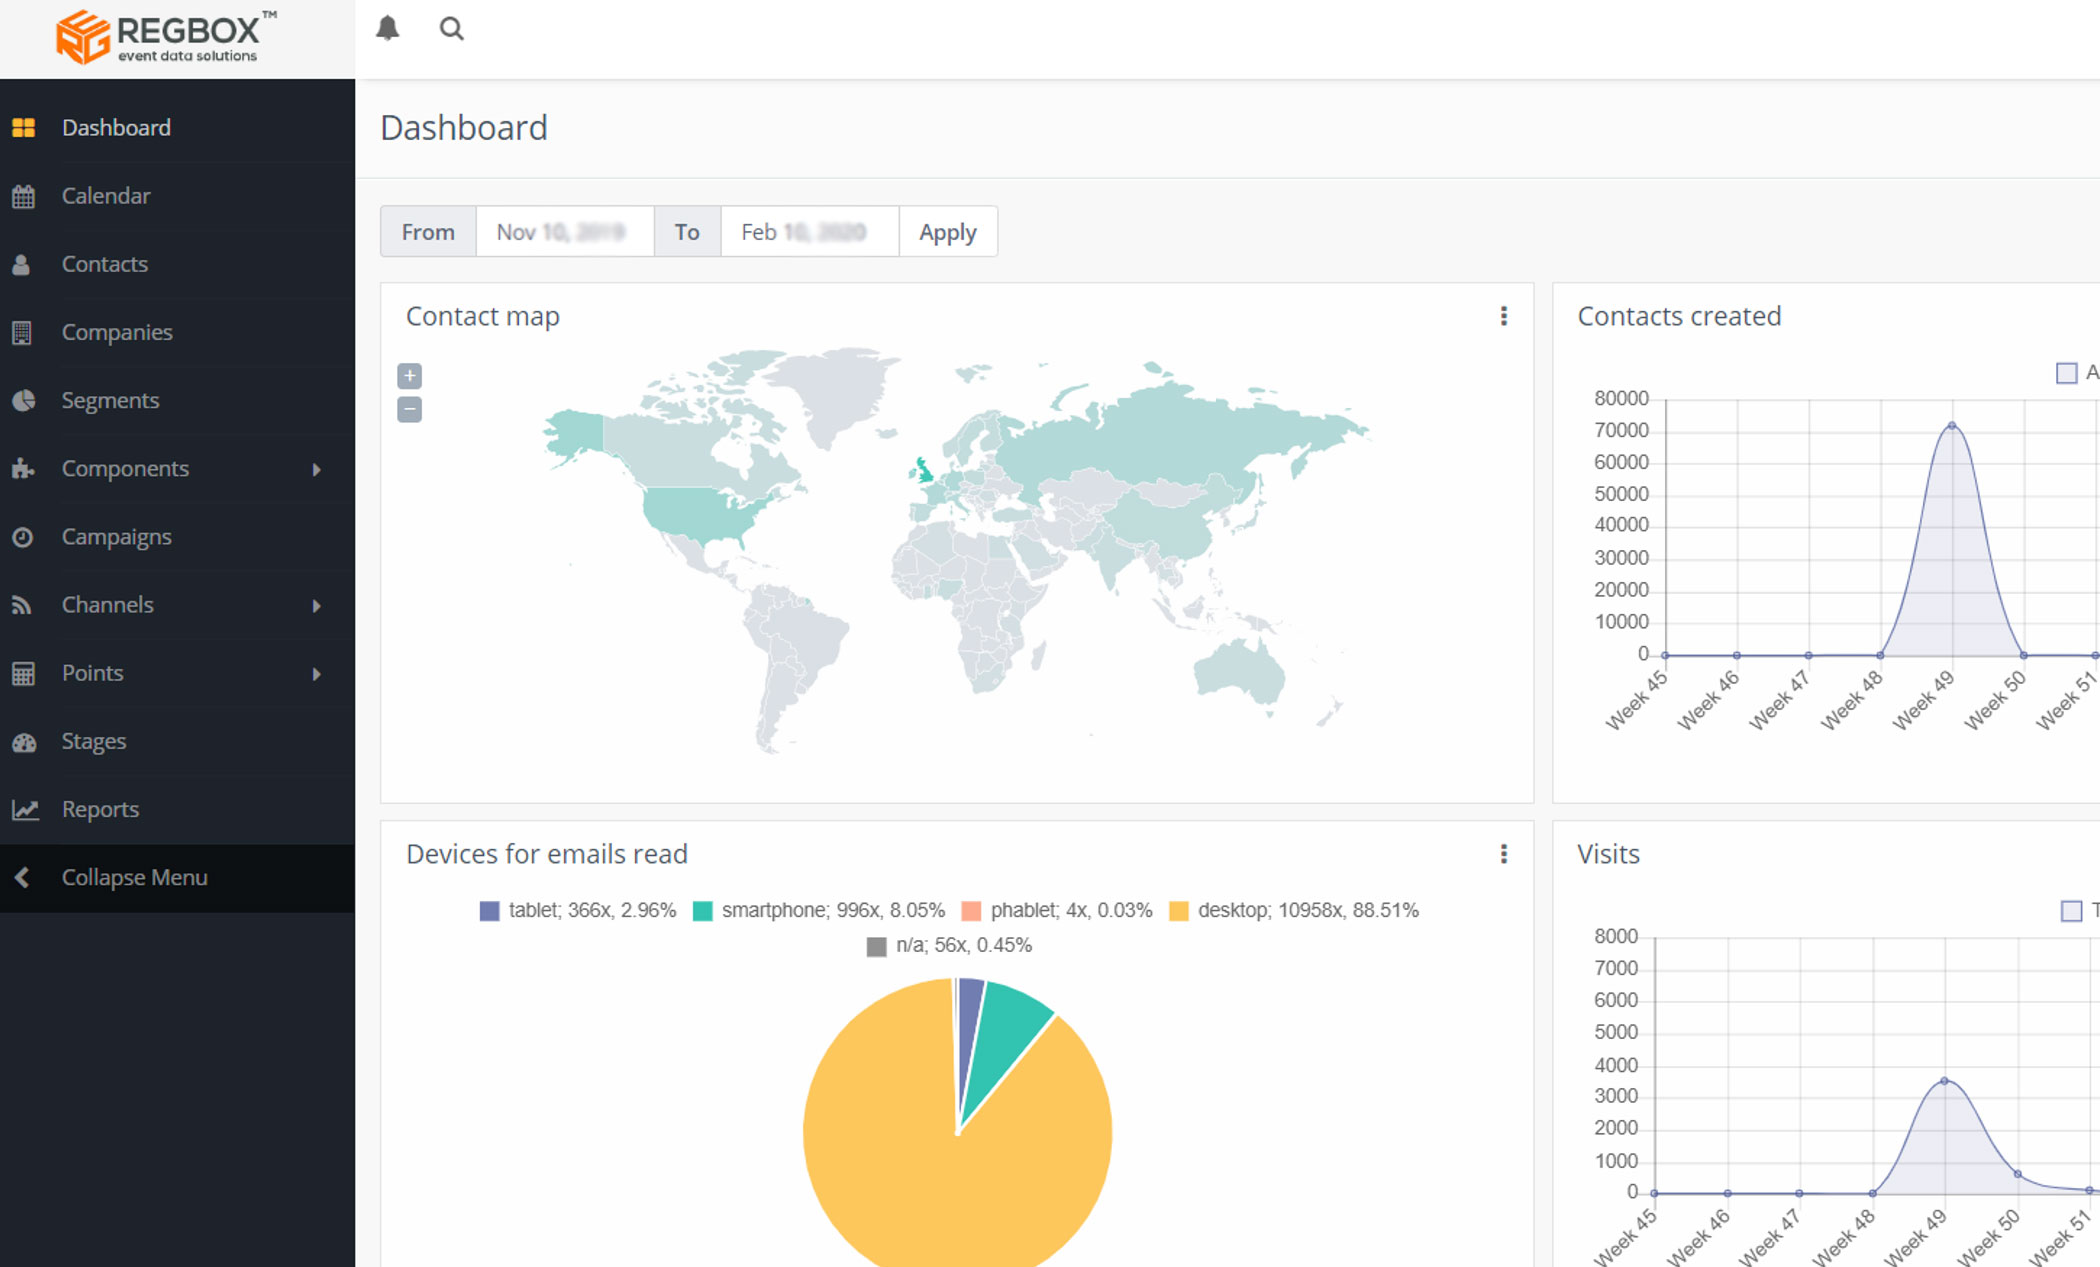Click the Segments pie icon
The width and height of the screenshot is (2100, 1267).
(24, 400)
